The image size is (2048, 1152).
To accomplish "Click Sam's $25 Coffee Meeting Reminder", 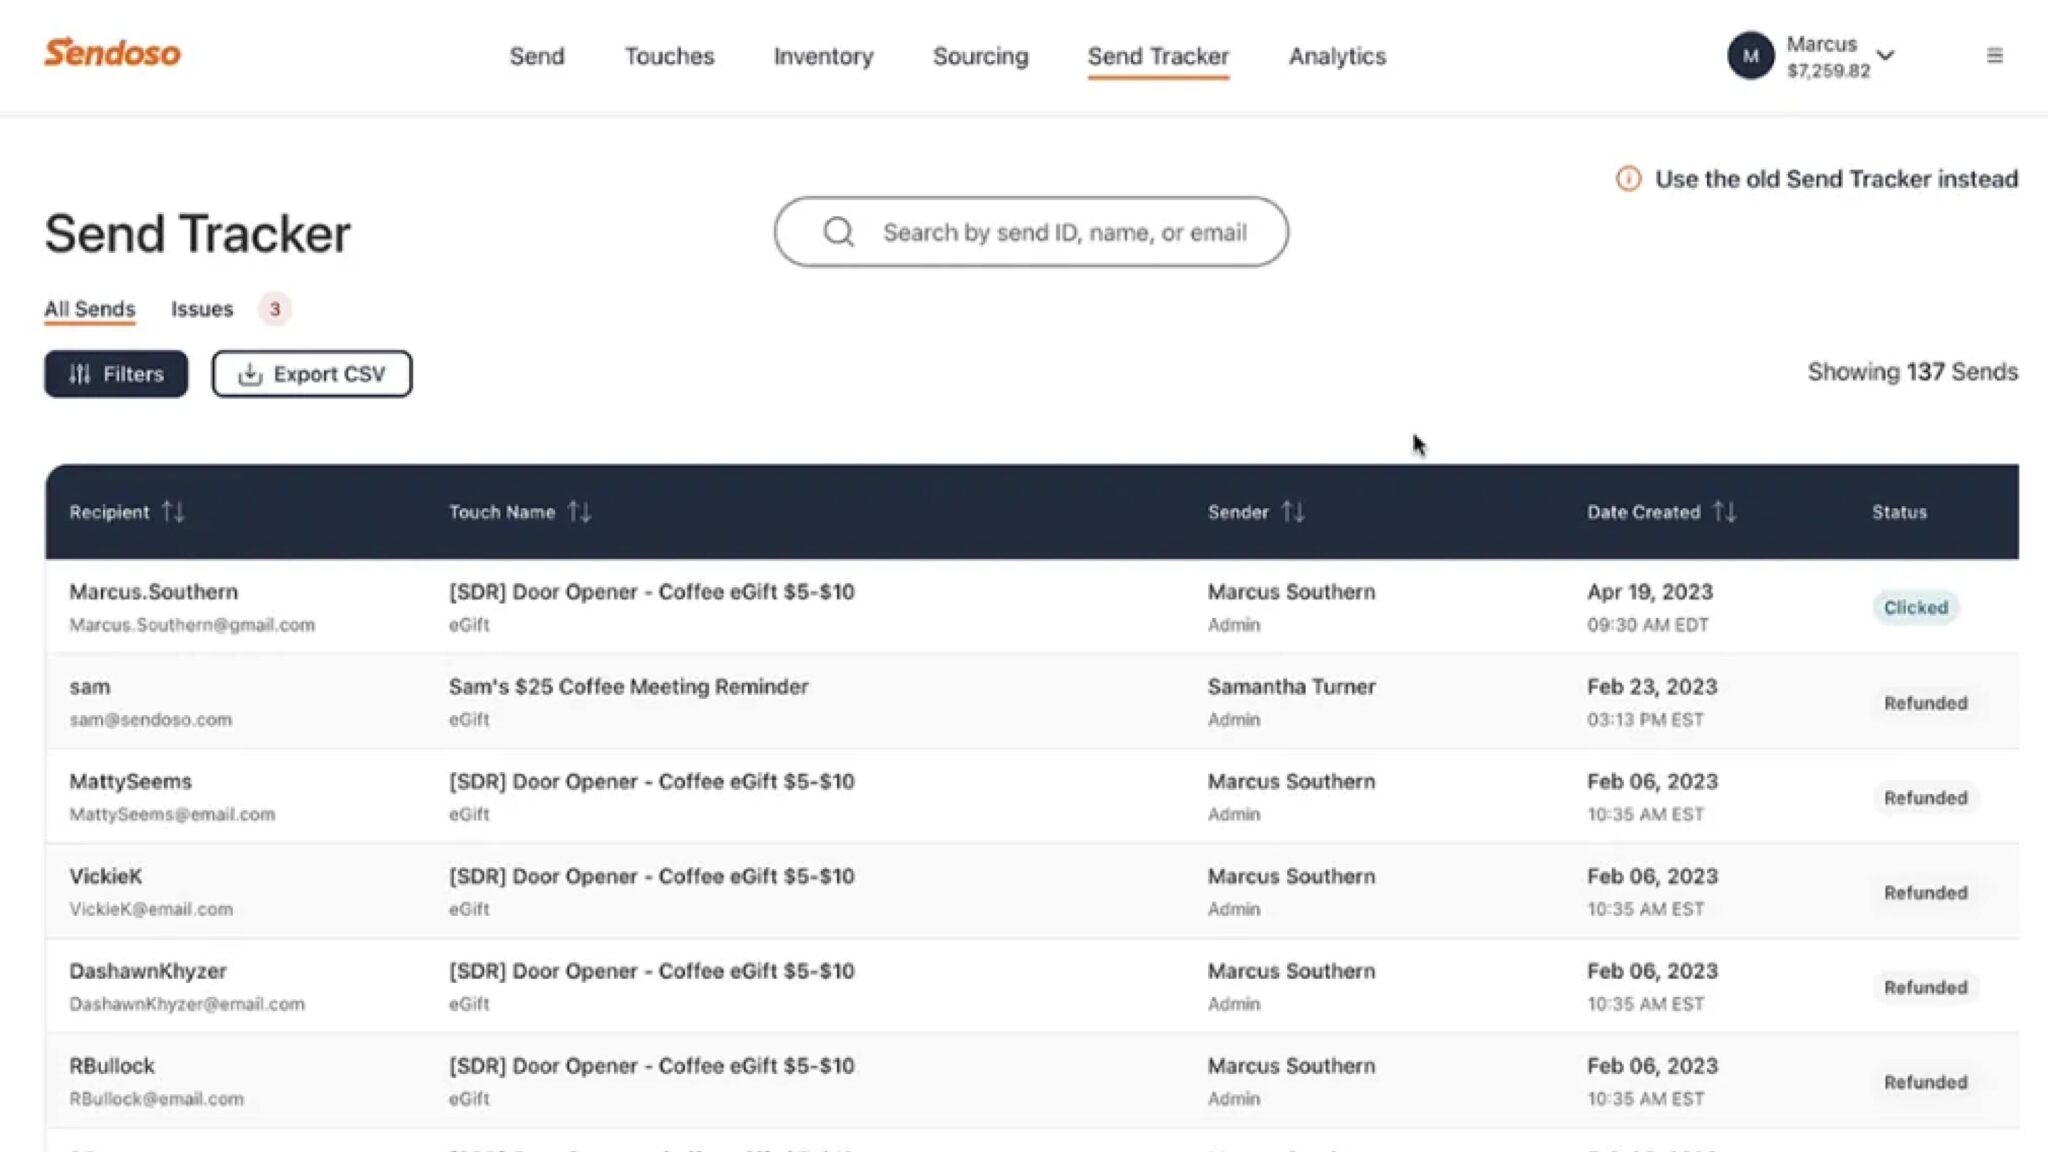I will 628,687.
